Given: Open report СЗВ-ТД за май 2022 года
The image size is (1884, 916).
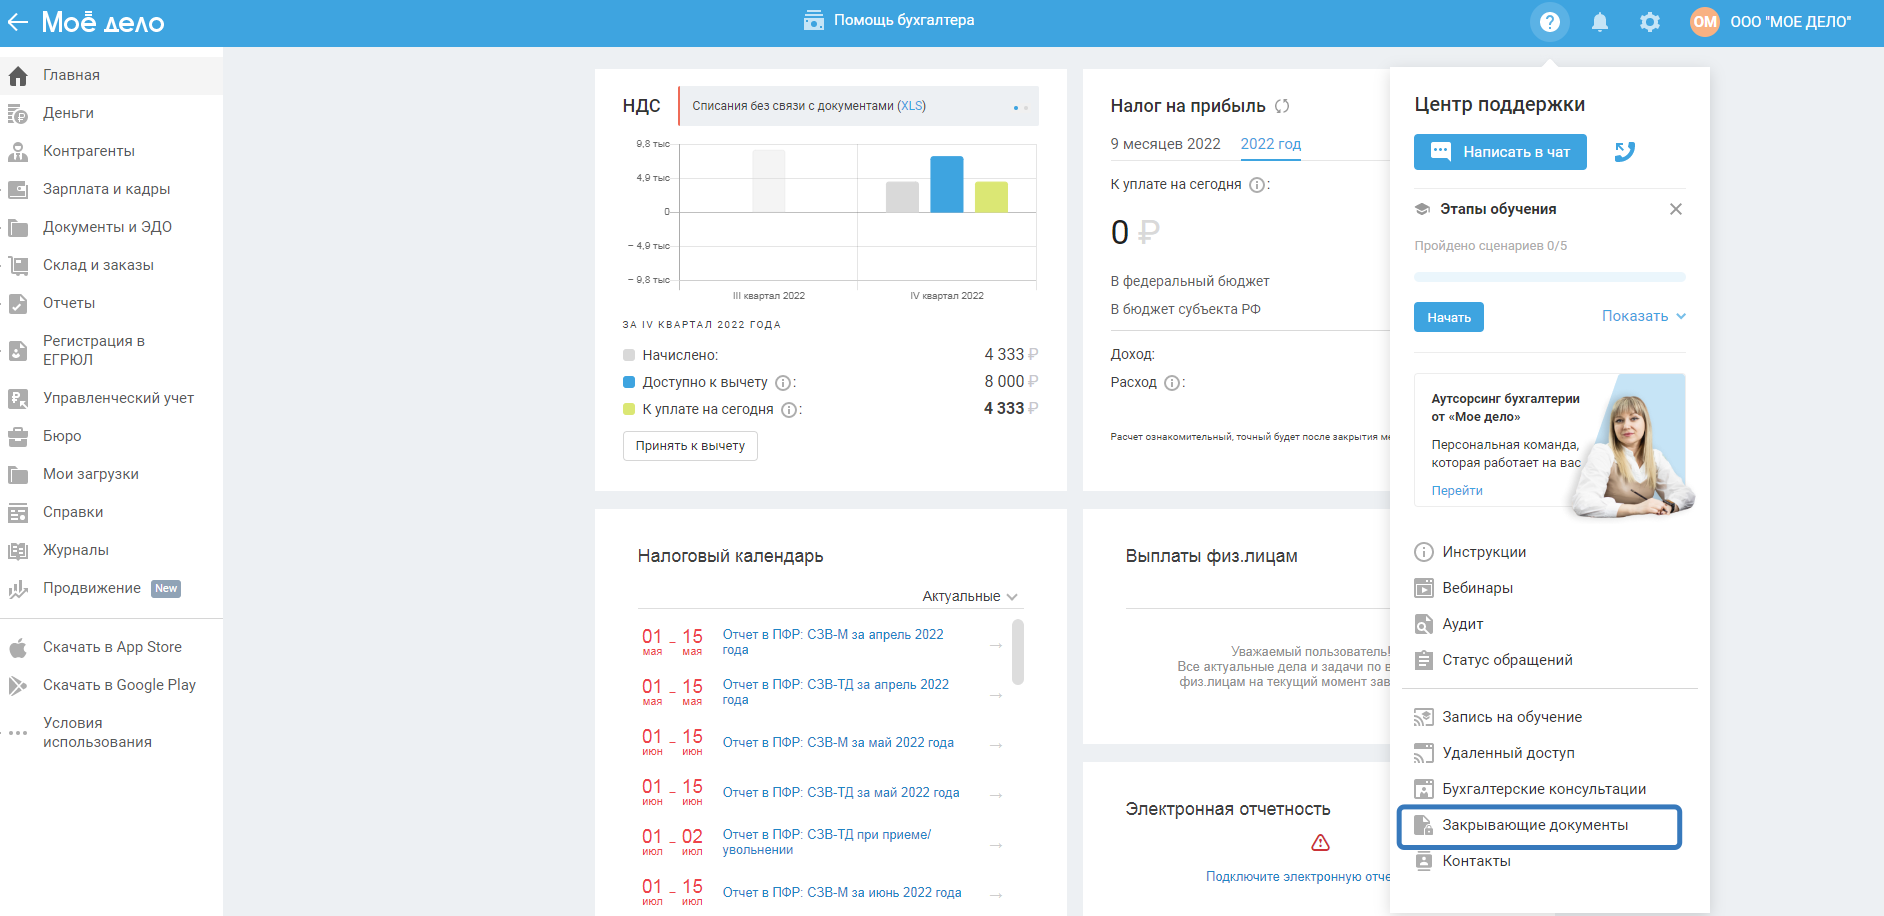Looking at the screenshot, I should [x=841, y=793].
